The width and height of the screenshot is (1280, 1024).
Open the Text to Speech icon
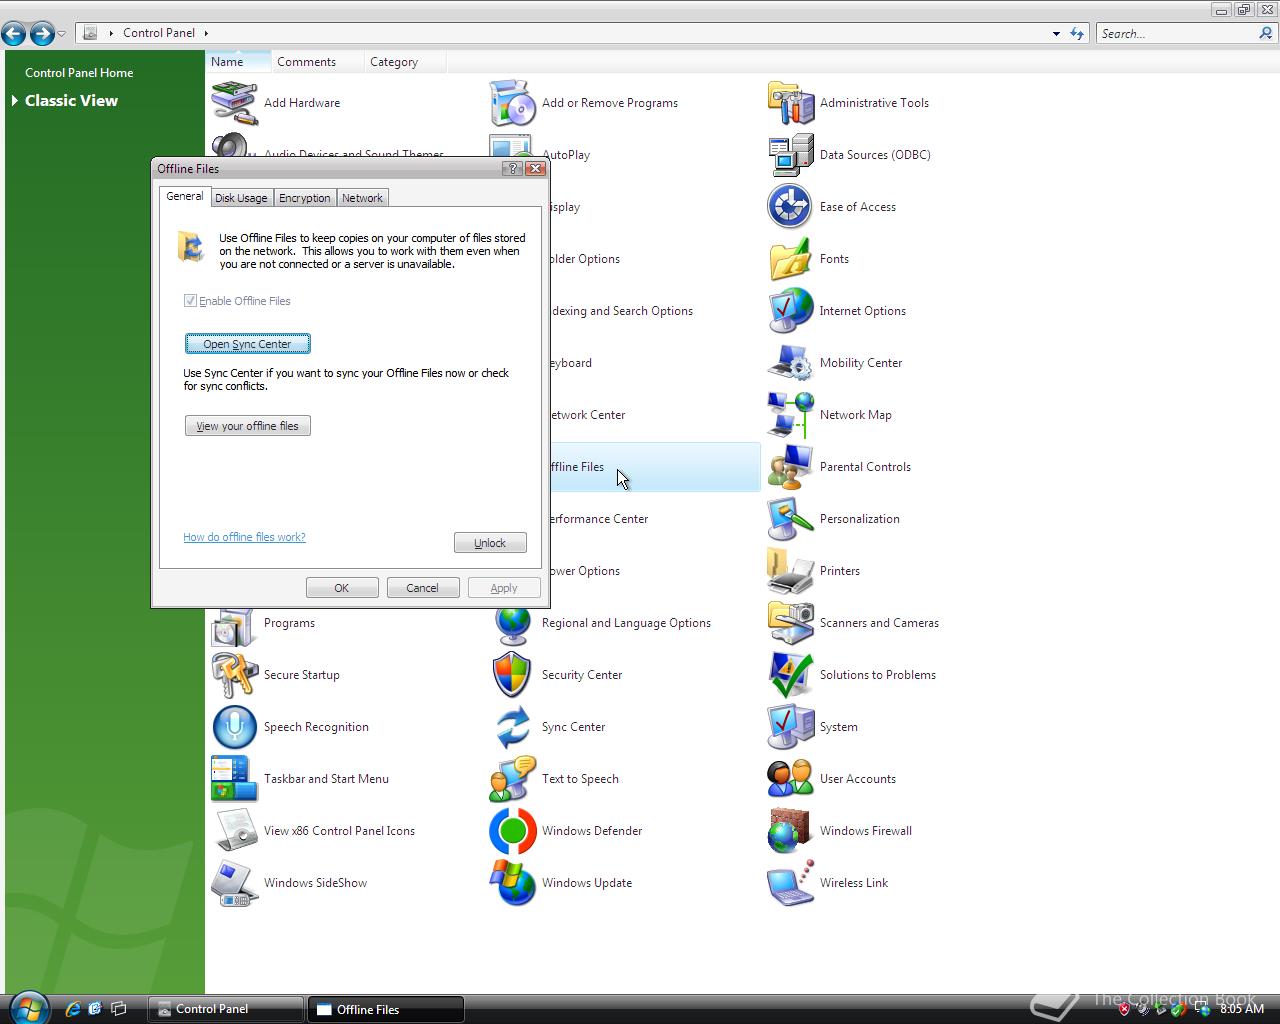click(512, 779)
